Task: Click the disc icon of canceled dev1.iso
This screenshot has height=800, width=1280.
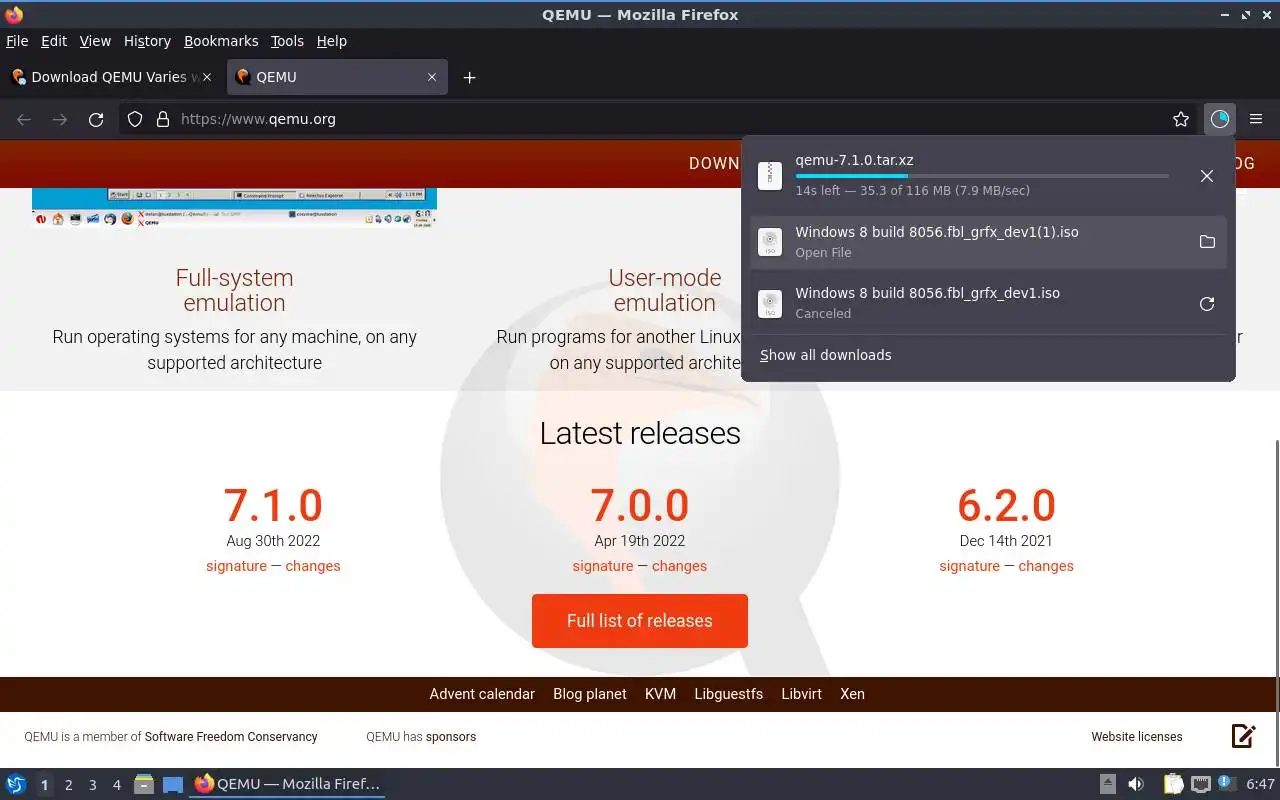Action: pos(769,304)
